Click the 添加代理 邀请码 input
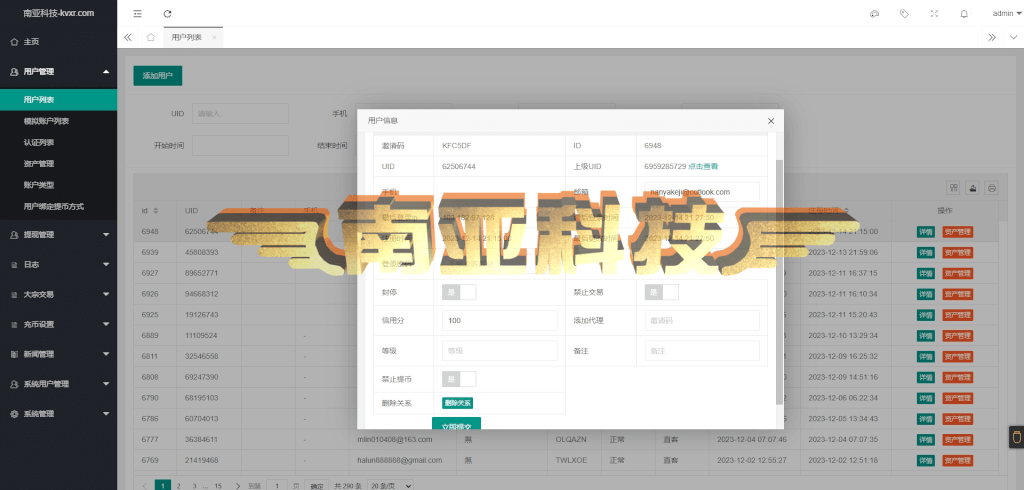1024x490 pixels. pos(702,321)
